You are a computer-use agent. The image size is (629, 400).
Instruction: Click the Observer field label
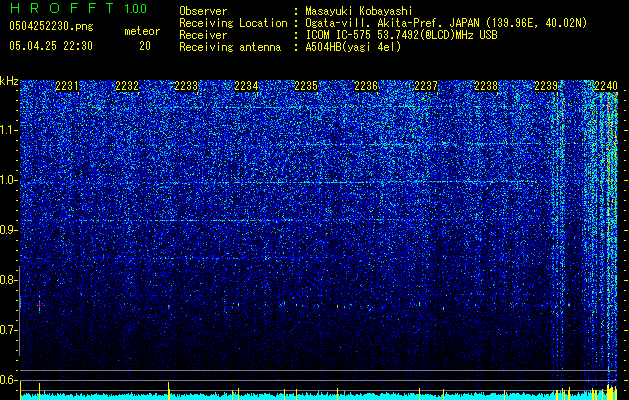coord(203,11)
